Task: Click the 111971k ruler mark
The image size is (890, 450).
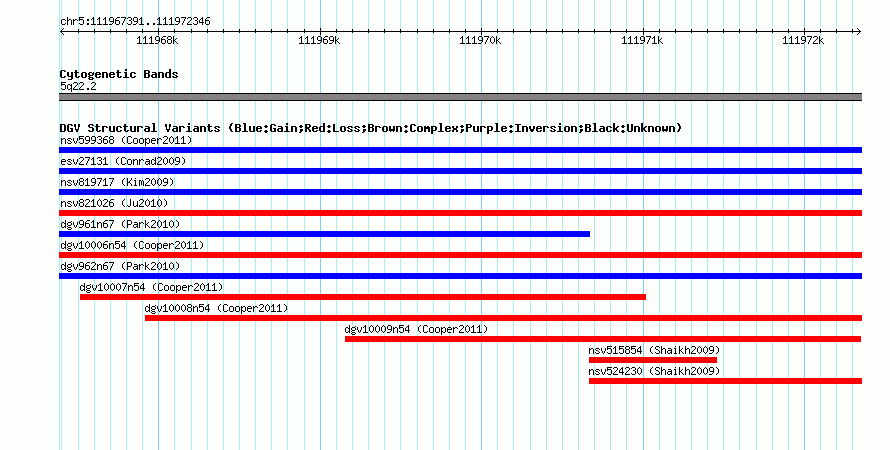Action: click(642, 40)
